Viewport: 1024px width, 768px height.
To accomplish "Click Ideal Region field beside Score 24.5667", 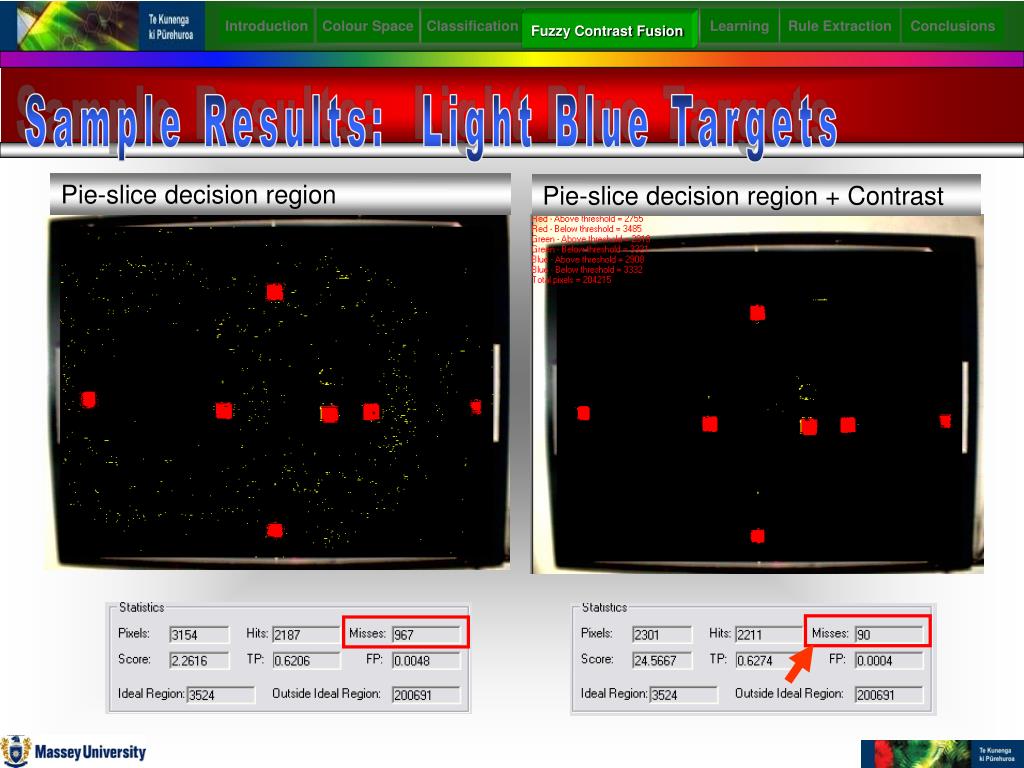I will [684, 695].
